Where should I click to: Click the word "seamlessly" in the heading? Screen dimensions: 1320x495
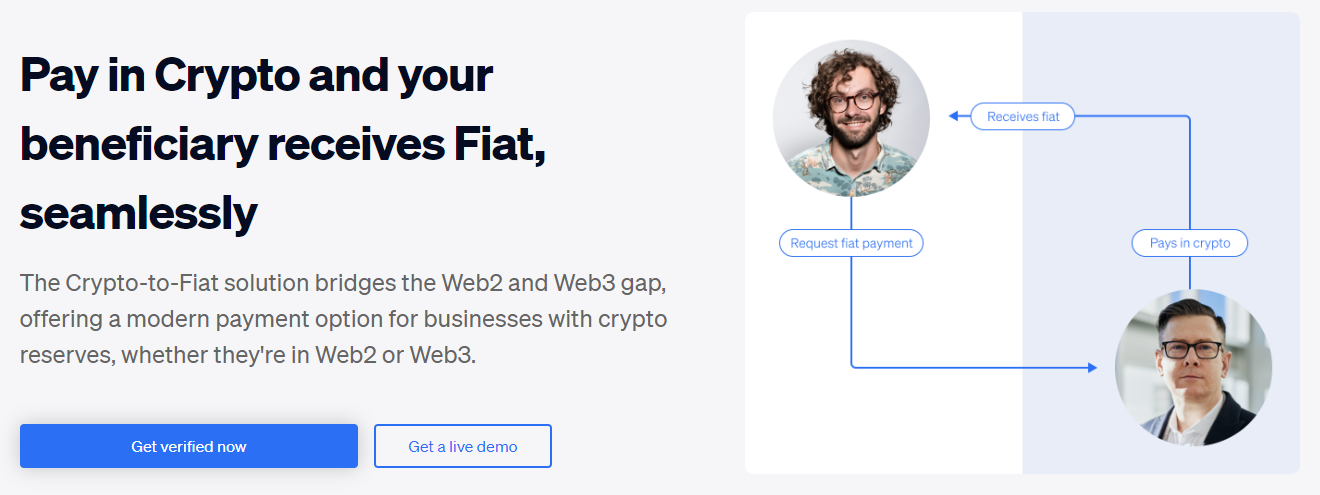tap(138, 213)
